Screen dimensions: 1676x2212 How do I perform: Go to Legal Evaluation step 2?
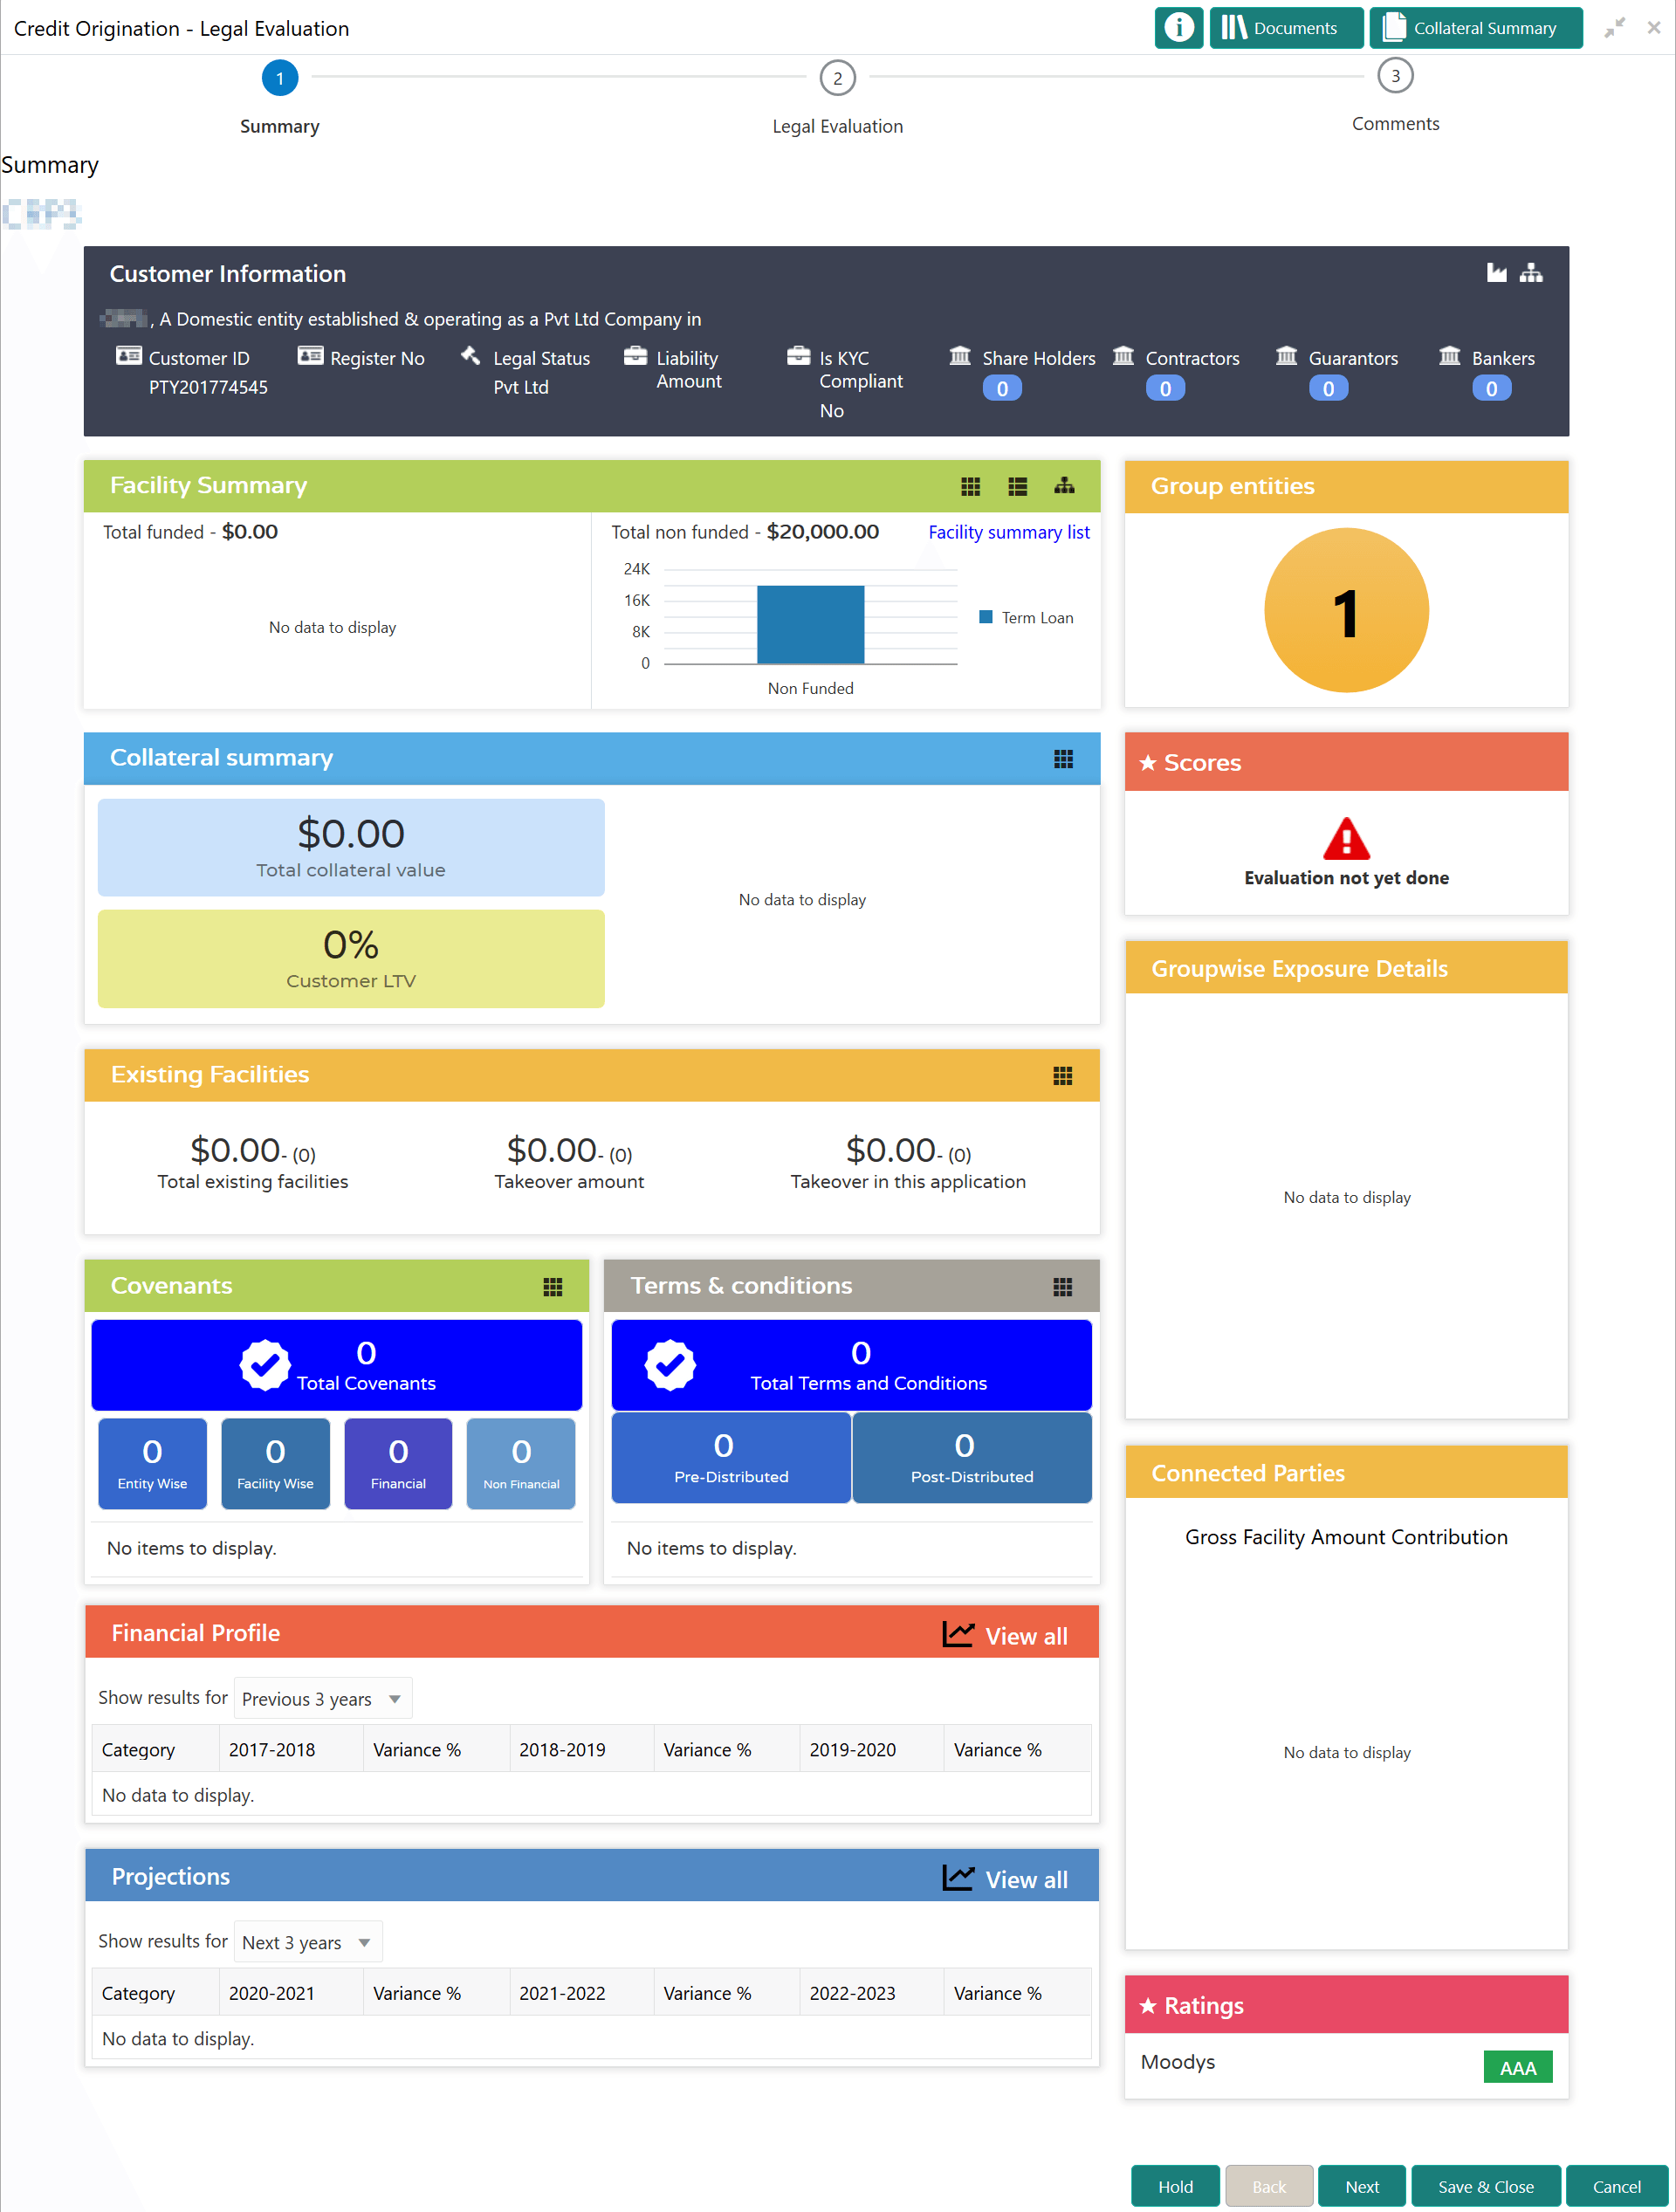(837, 78)
